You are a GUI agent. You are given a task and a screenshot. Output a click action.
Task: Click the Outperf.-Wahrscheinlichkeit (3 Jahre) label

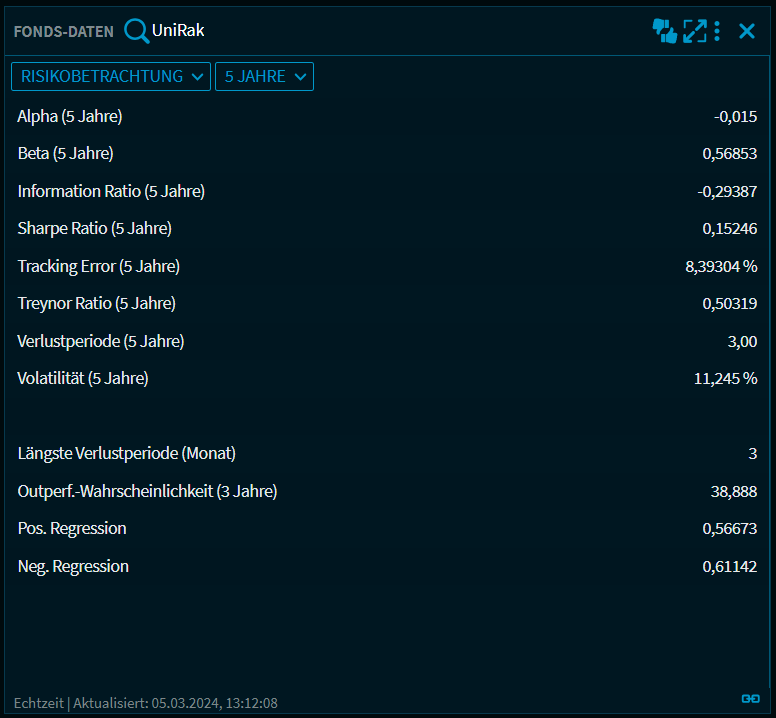148,491
